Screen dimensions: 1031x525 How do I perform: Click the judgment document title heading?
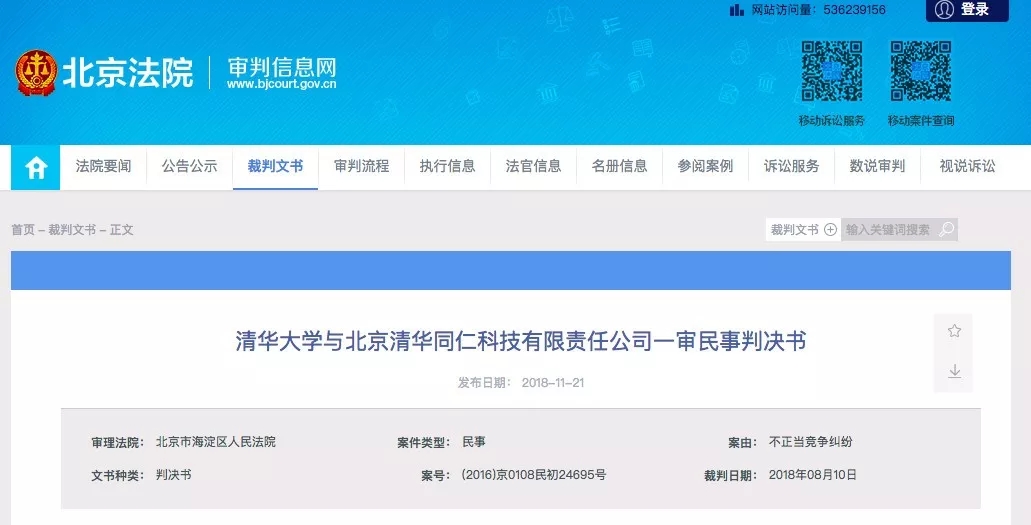point(521,341)
